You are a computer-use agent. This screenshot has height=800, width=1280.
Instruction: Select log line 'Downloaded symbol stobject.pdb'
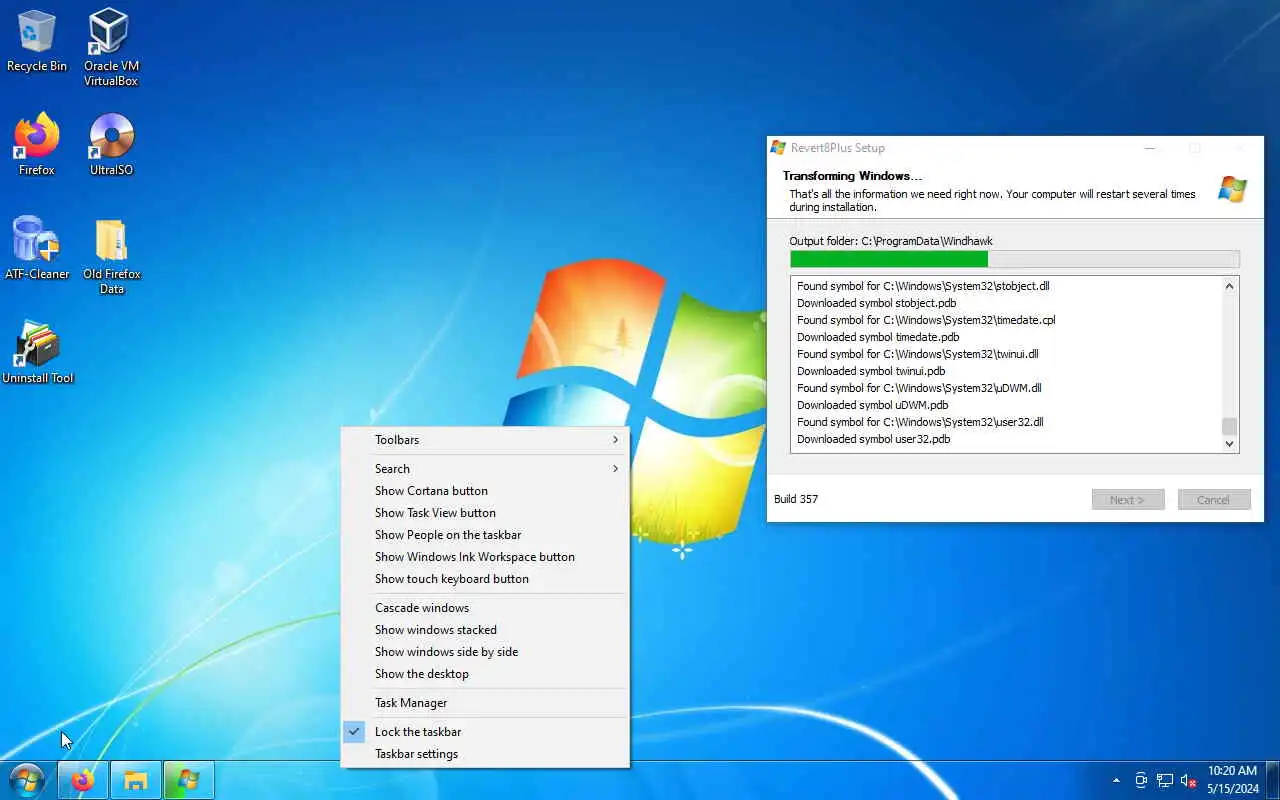coord(876,303)
